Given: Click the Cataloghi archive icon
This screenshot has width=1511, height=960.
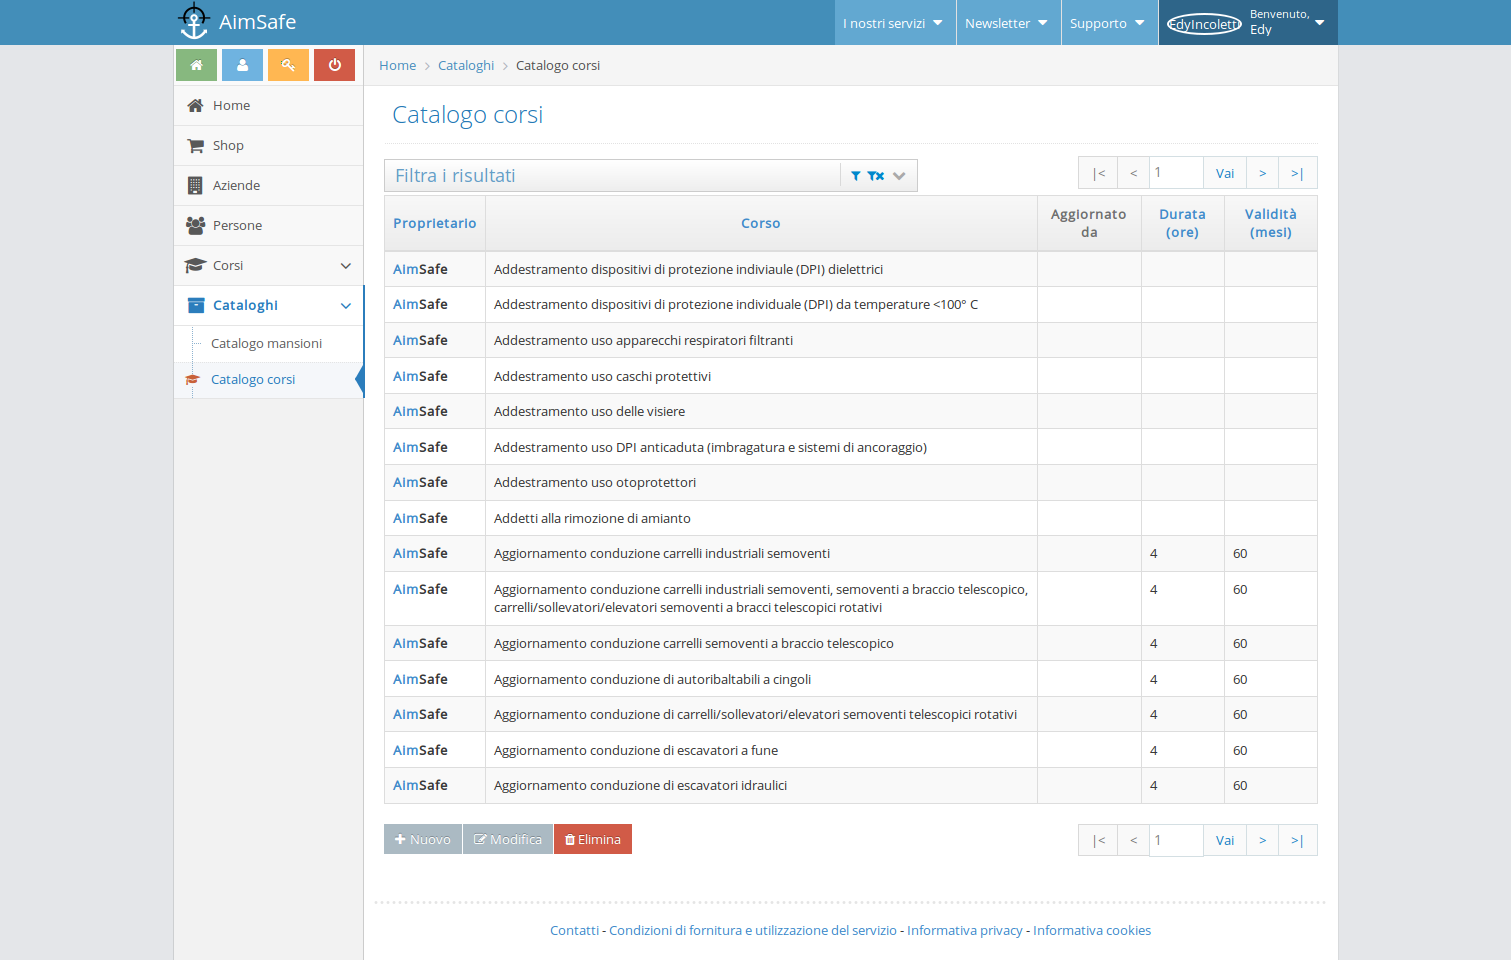Looking at the screenshot, I should point(196,306).
